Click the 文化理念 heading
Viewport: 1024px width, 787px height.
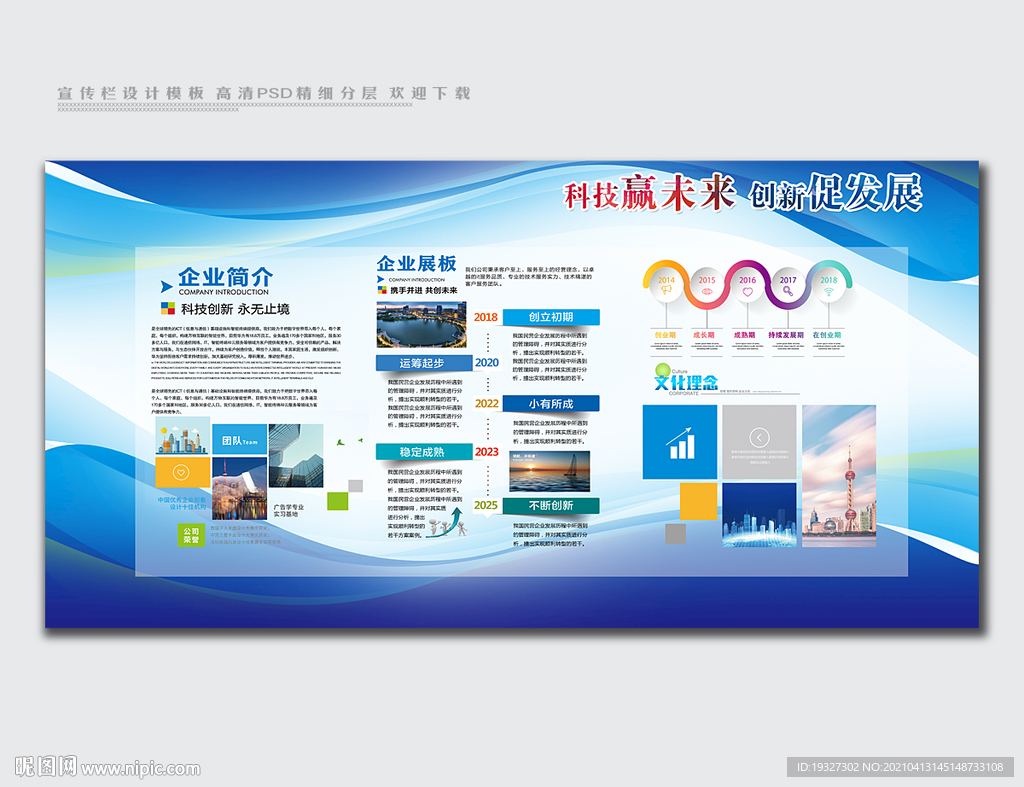(686, 383)
